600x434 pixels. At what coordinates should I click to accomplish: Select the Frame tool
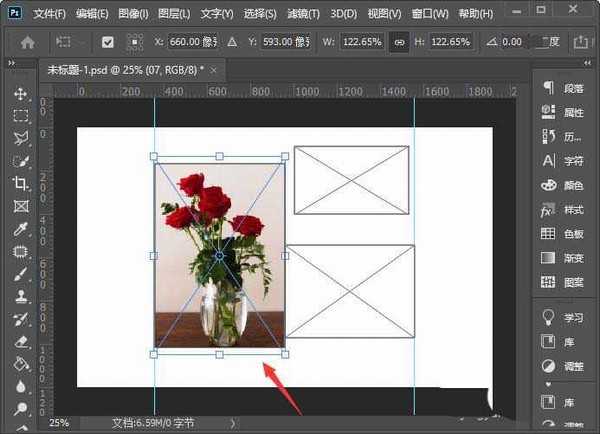[20, 206]
